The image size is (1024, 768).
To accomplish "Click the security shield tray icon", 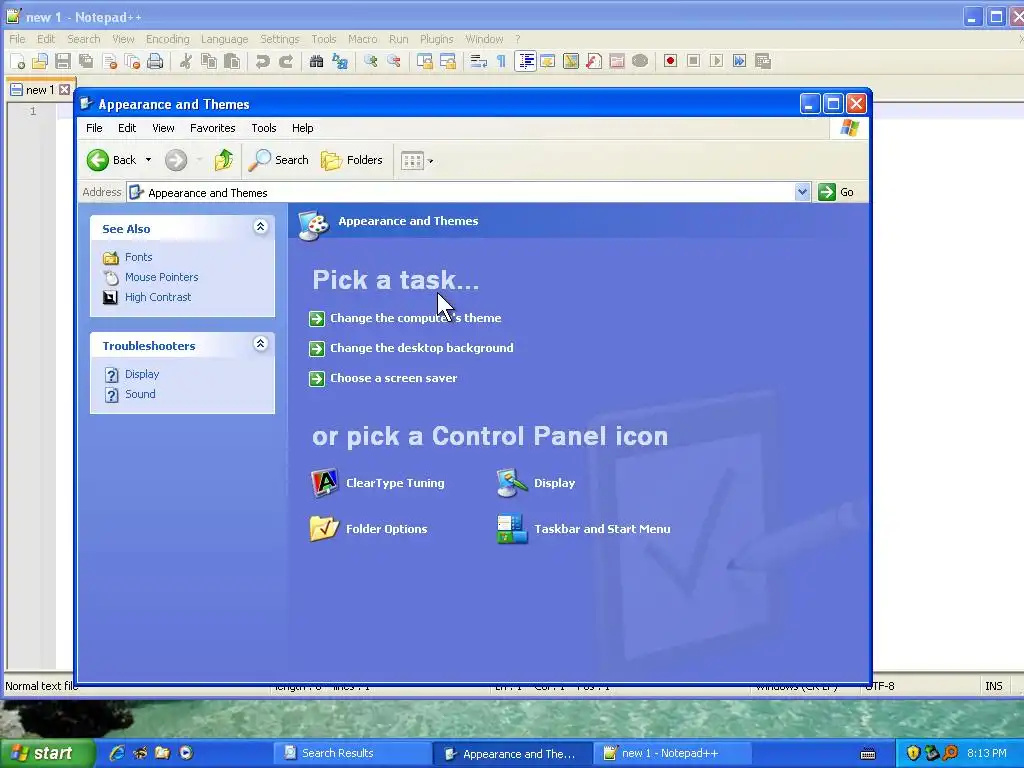I will coord(913,753).
